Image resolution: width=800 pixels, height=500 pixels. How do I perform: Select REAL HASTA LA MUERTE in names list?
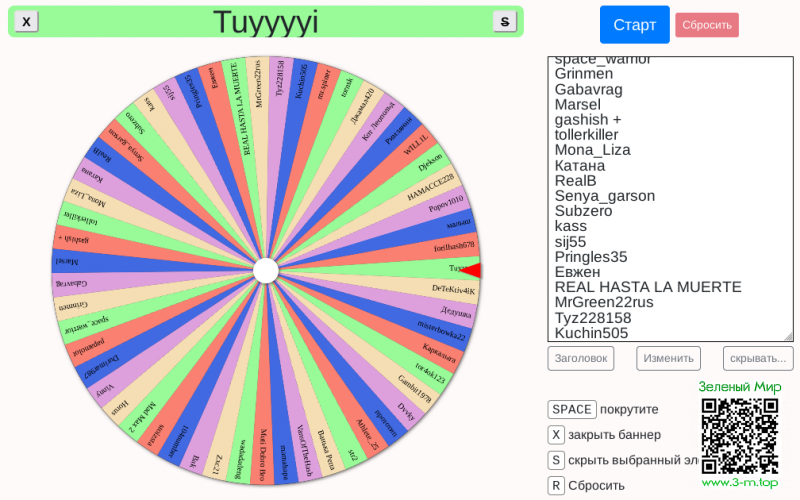tap(647, 287)
